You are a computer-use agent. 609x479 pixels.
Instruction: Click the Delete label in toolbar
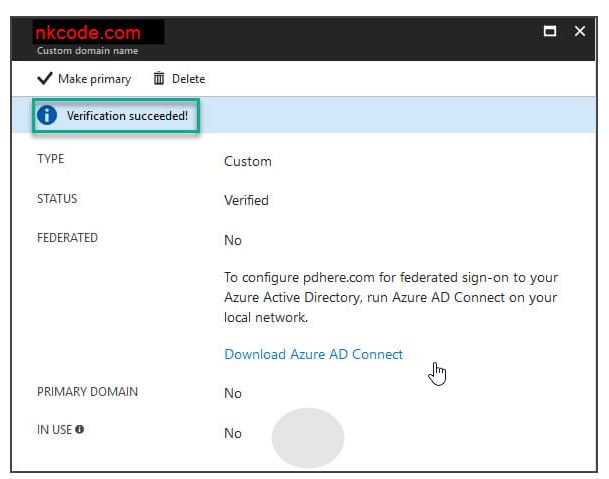pyautogui.click(x=188, y=79)
